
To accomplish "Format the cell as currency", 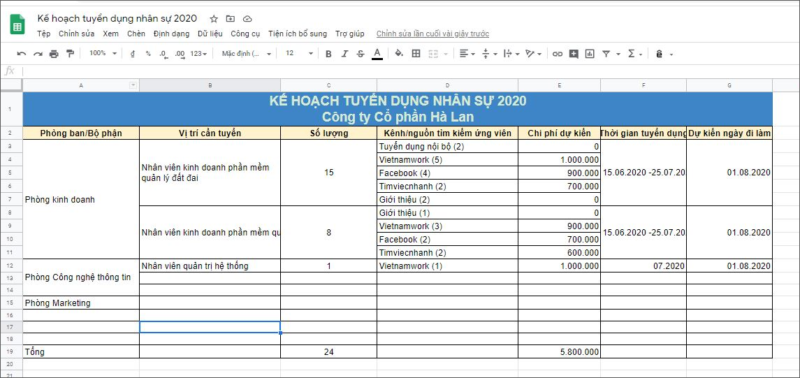I will click(133, 54).
